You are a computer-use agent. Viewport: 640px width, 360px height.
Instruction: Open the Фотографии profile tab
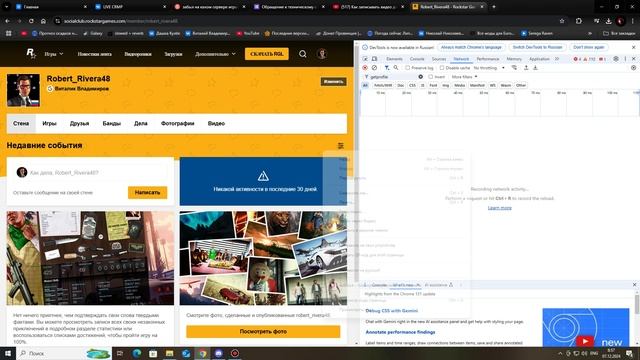[x=178, y=123]
